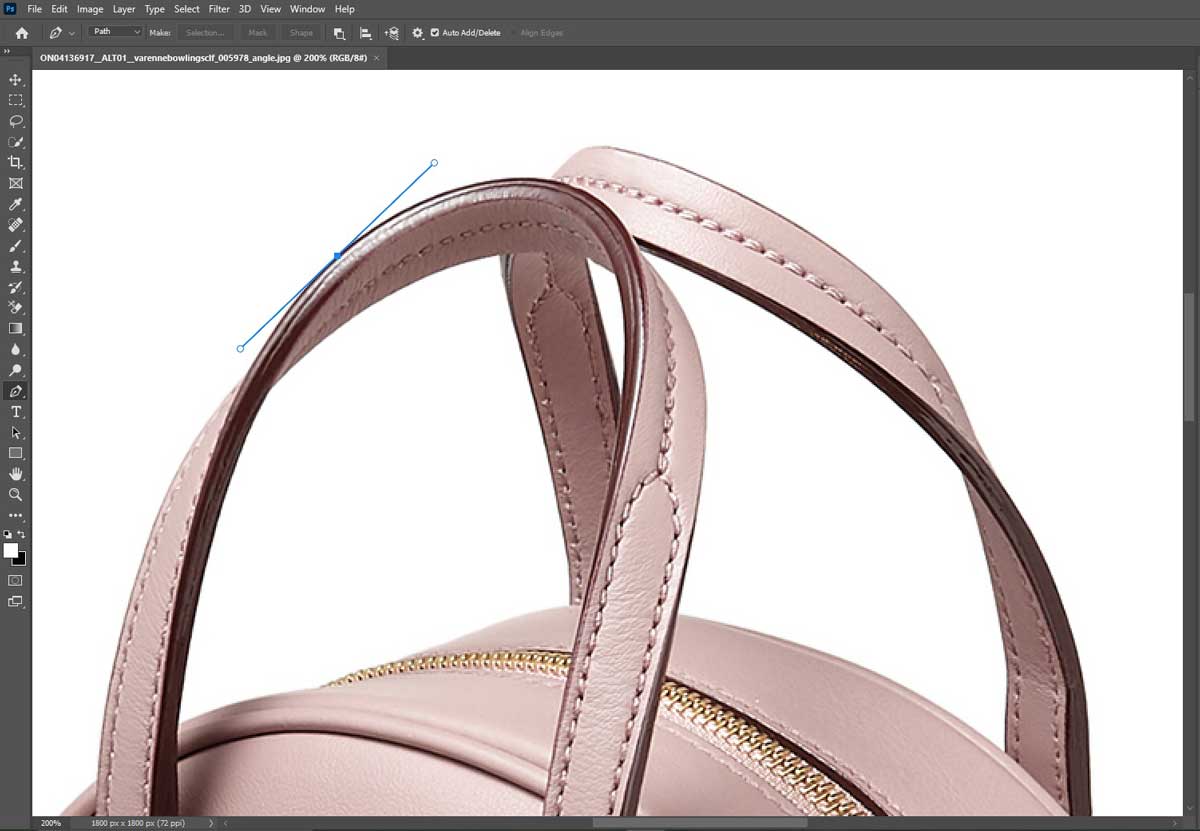Image resolution: width=1200 pixels, height=831 pixels.
Task: Activate the Zoom tool
Action: [15, 494]
